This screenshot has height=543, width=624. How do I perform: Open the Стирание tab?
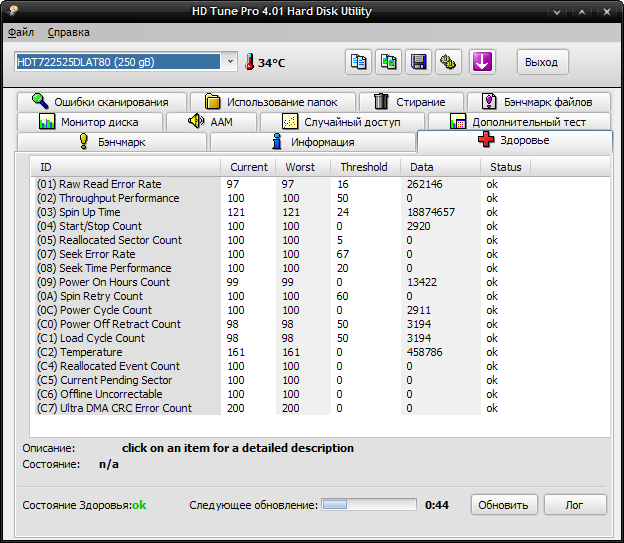tap(410, 101)
